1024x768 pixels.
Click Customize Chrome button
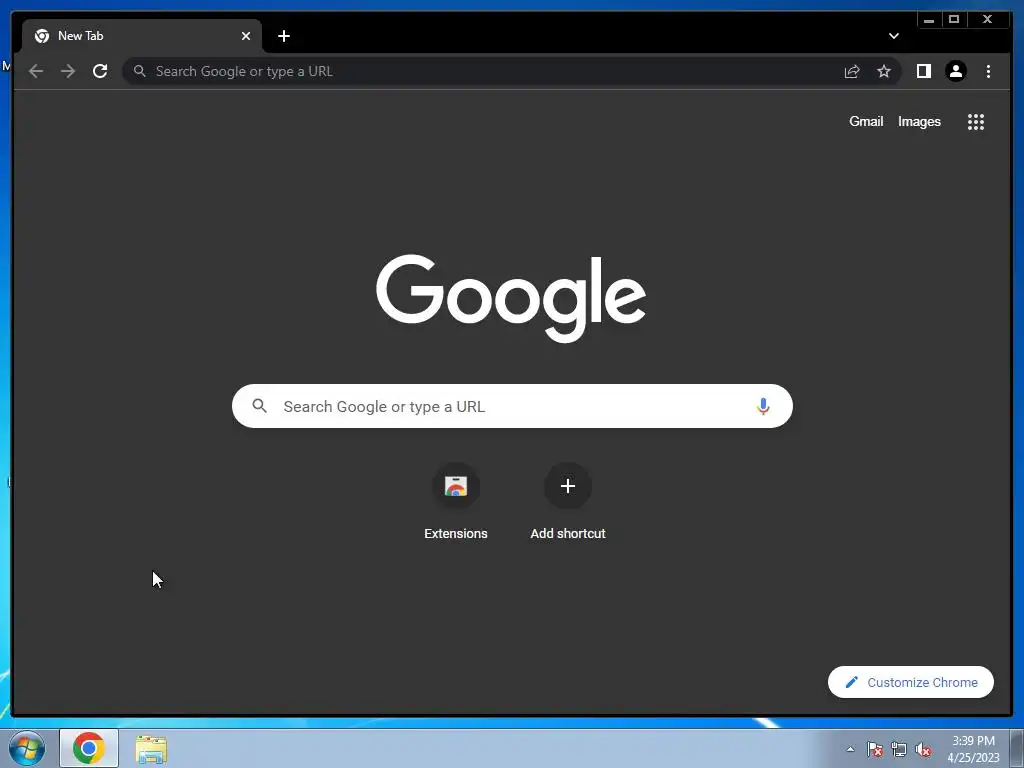pos(910,682)
